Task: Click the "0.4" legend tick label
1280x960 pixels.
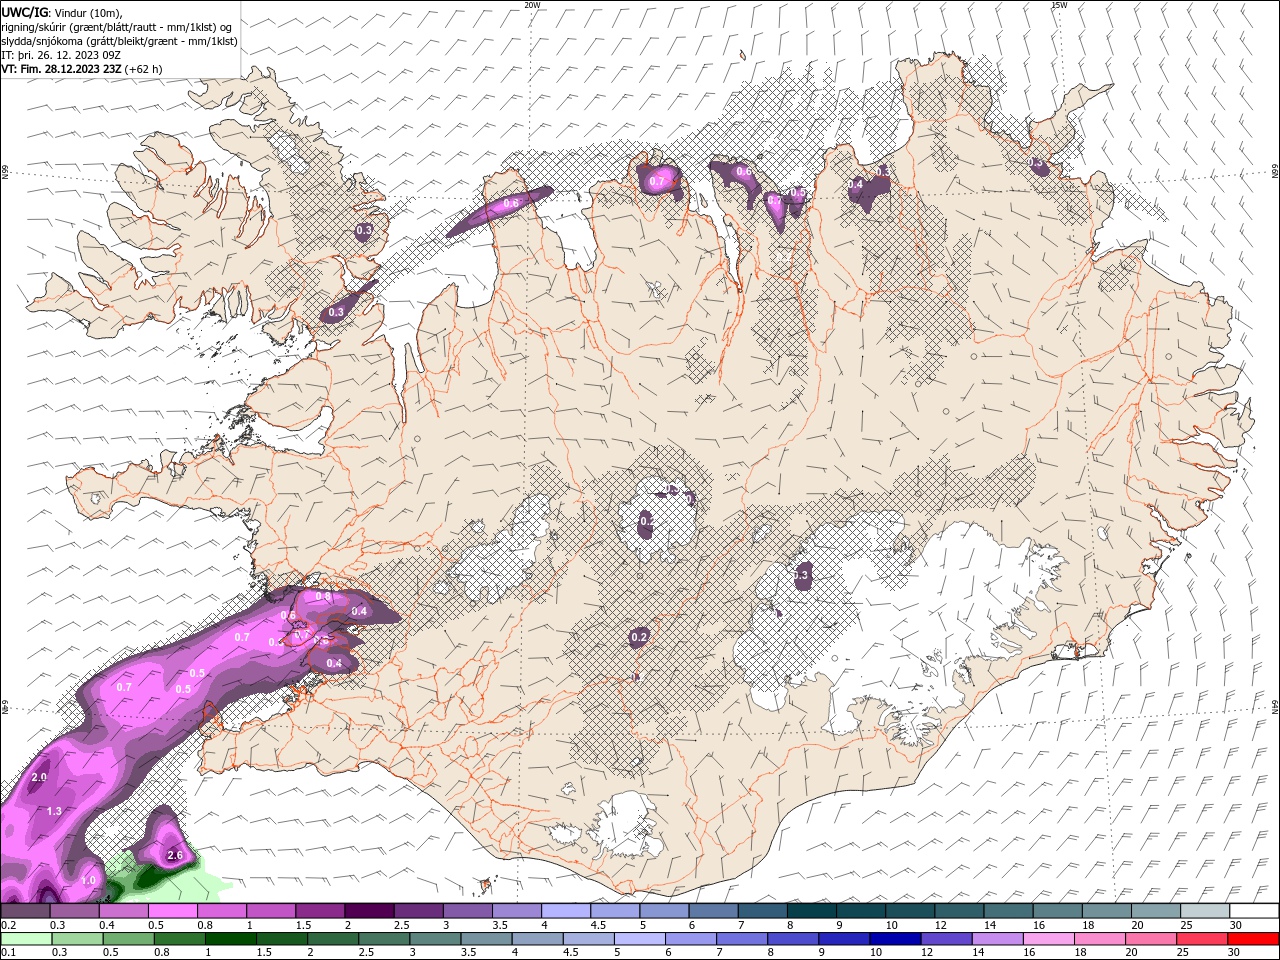Action: click(x=106, y=925)
